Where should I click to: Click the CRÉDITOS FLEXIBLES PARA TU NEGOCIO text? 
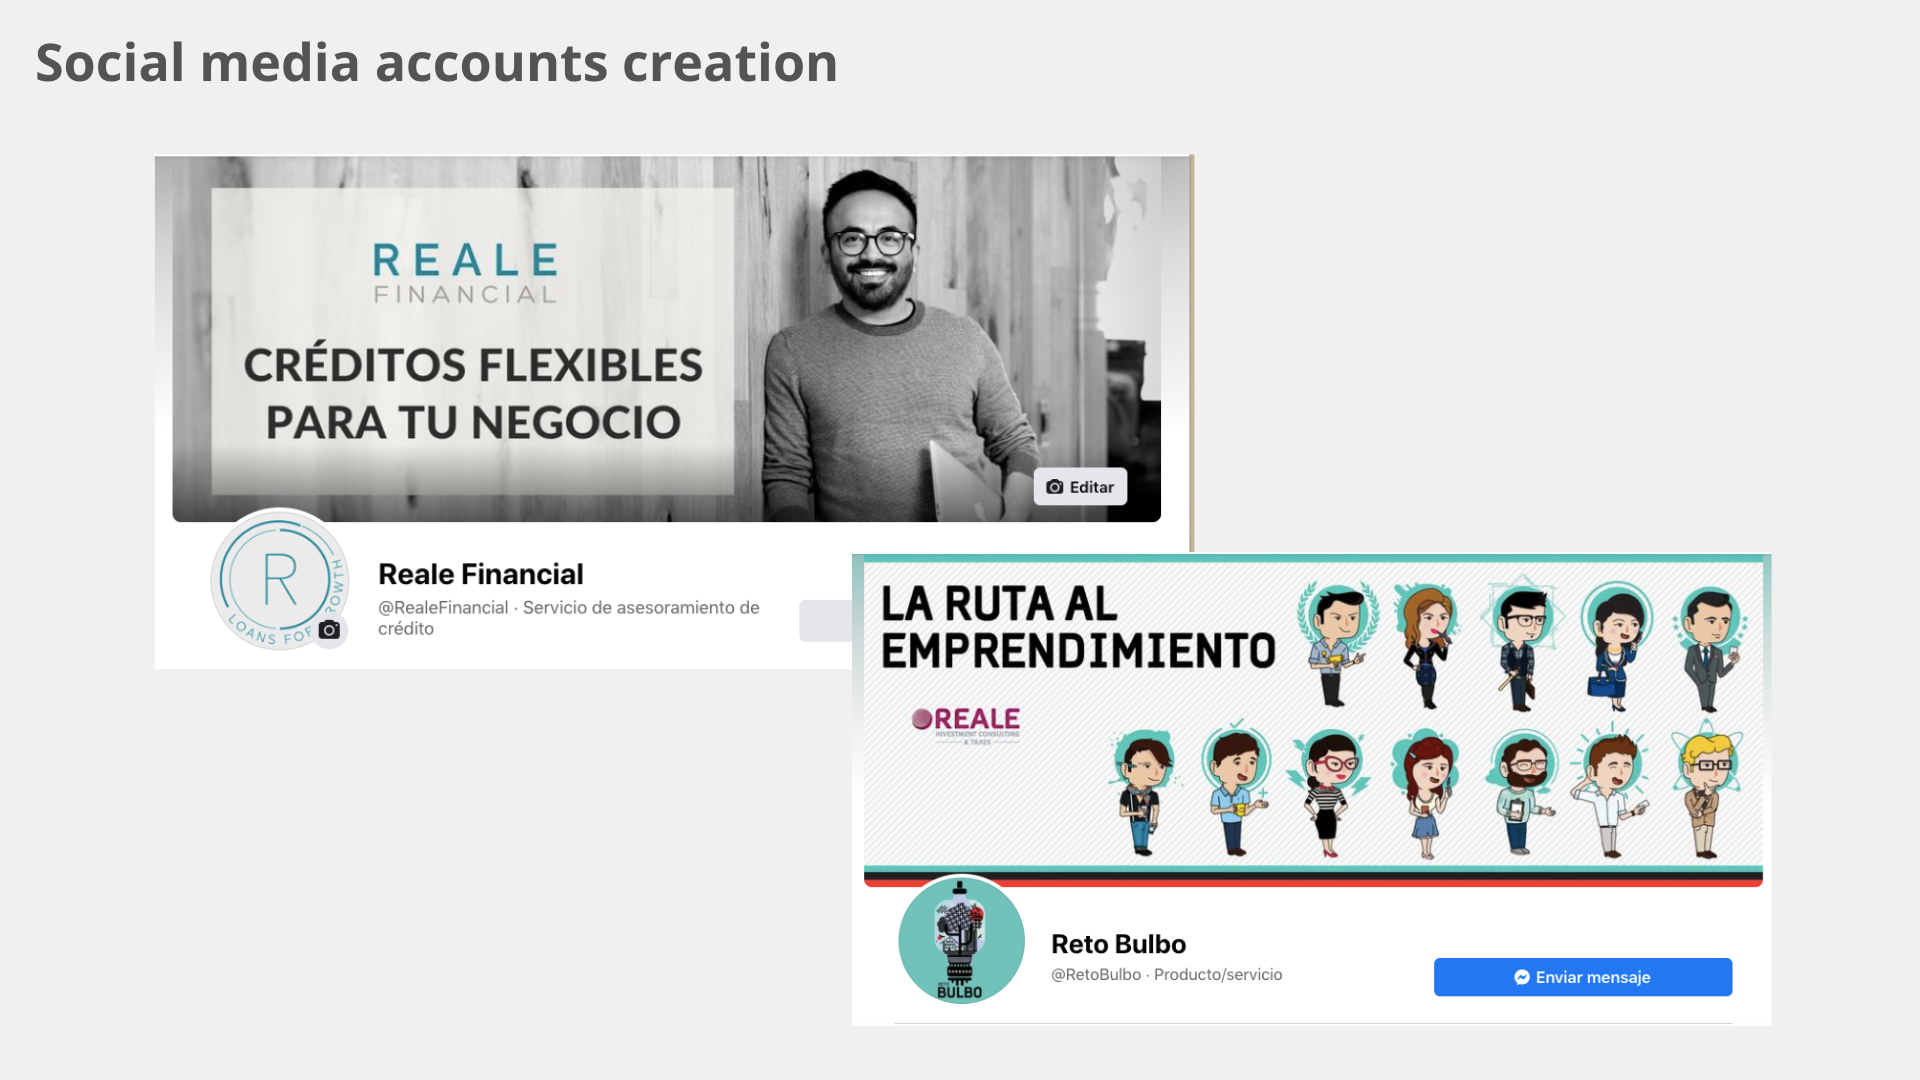[473, 393]
